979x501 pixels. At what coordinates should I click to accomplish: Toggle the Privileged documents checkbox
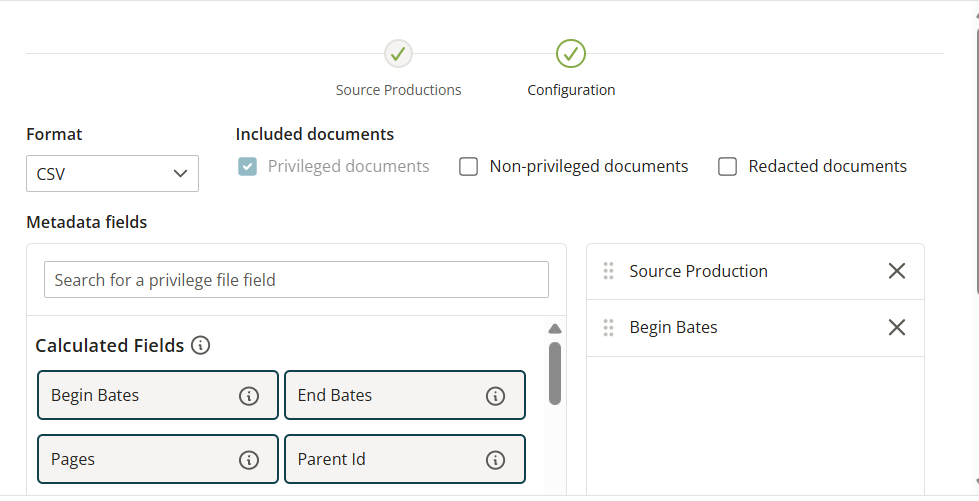click(x=247, y=167)
